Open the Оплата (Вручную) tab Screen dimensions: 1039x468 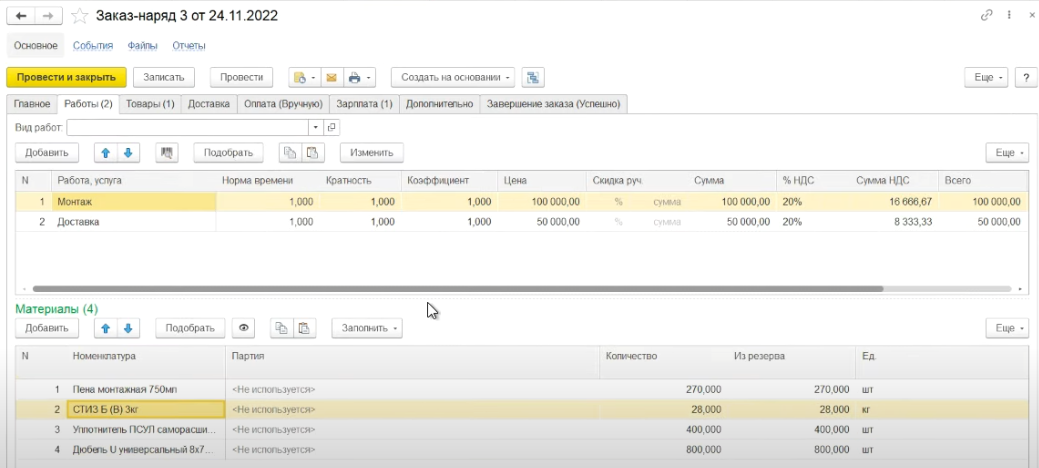284,103
